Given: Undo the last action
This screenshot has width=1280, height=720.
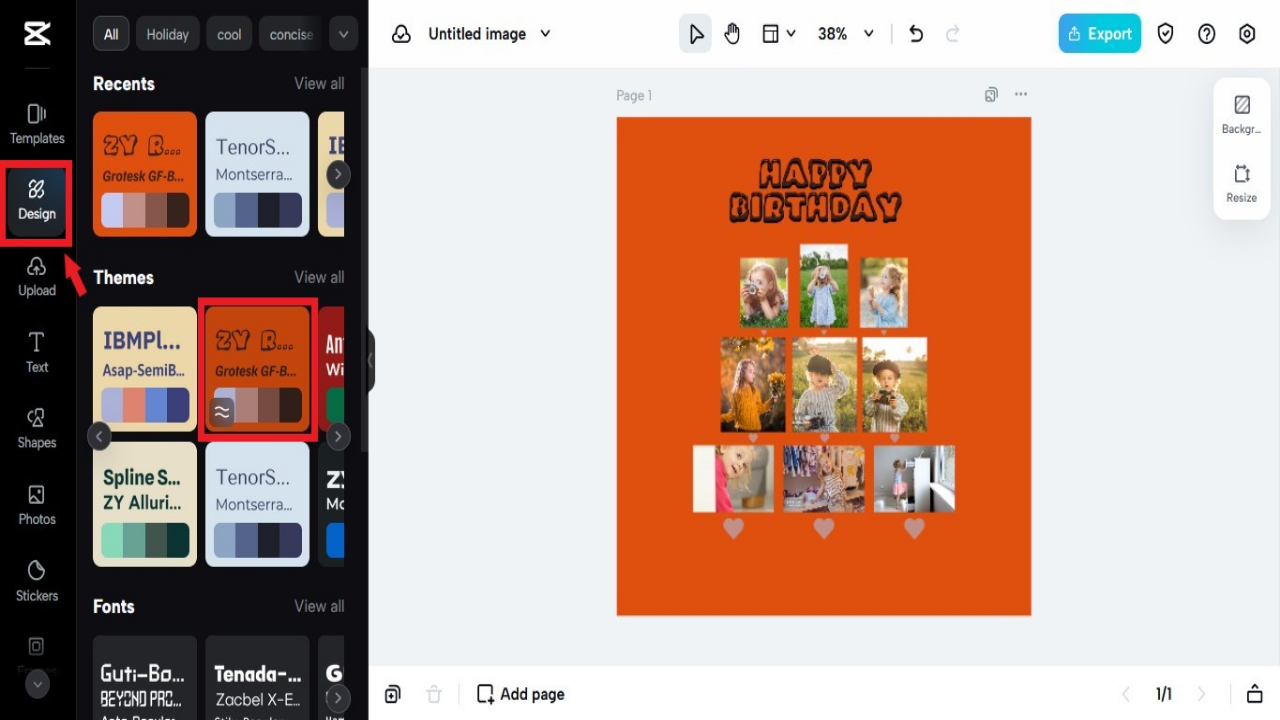Looking at the screenshot, I should point(915,33).
